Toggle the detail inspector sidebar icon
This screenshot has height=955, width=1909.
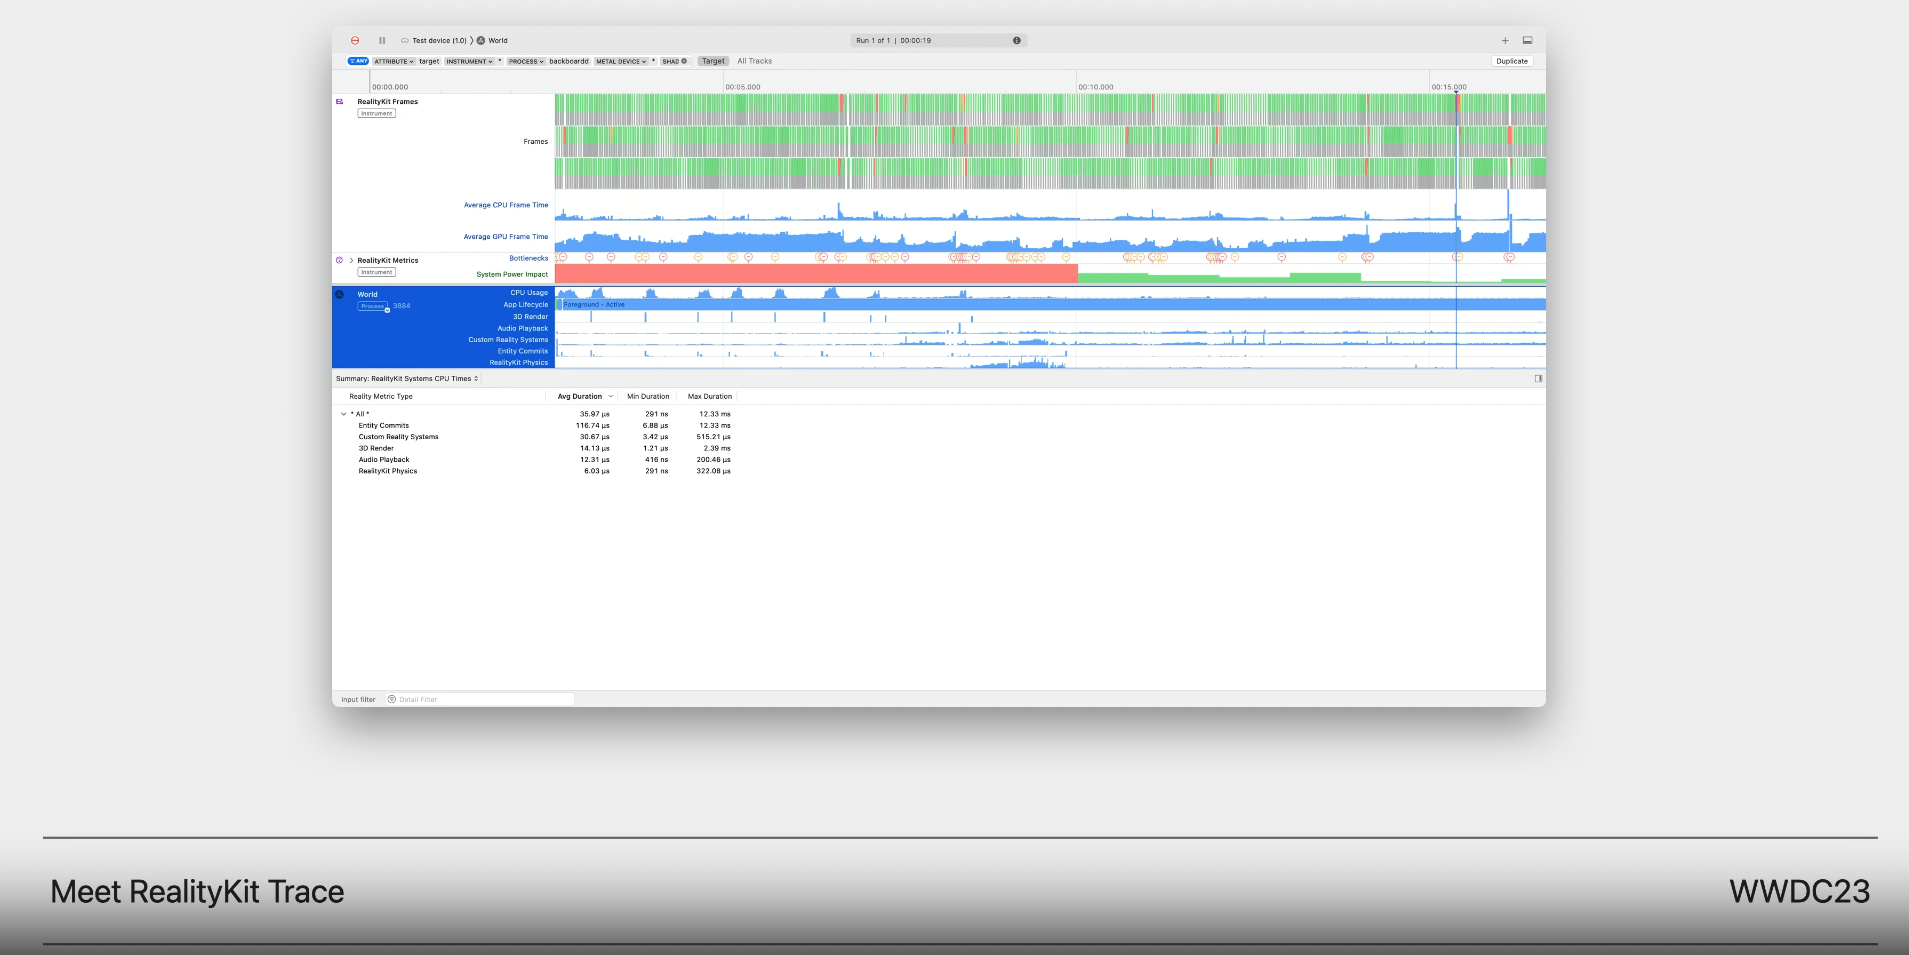pyautogui.click(x=1538, y=379)
